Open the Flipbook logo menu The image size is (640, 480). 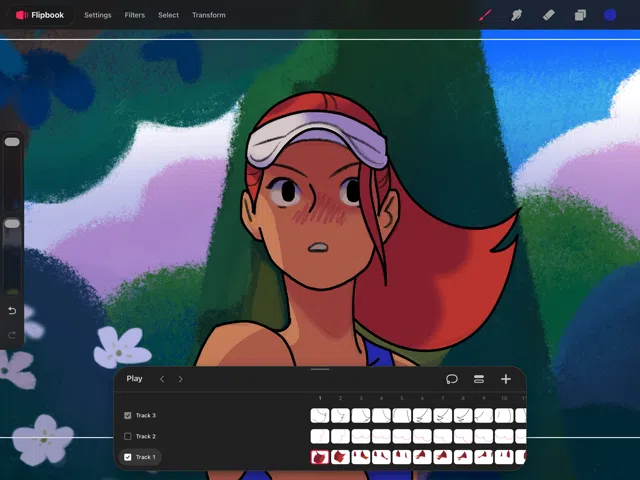click(x=40, y=15)
